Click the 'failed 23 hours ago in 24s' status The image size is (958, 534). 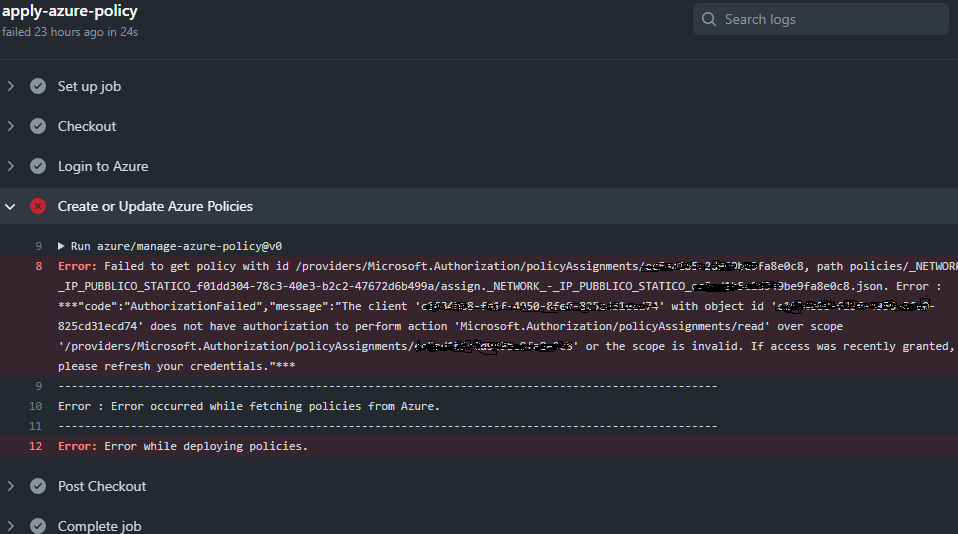70,32
